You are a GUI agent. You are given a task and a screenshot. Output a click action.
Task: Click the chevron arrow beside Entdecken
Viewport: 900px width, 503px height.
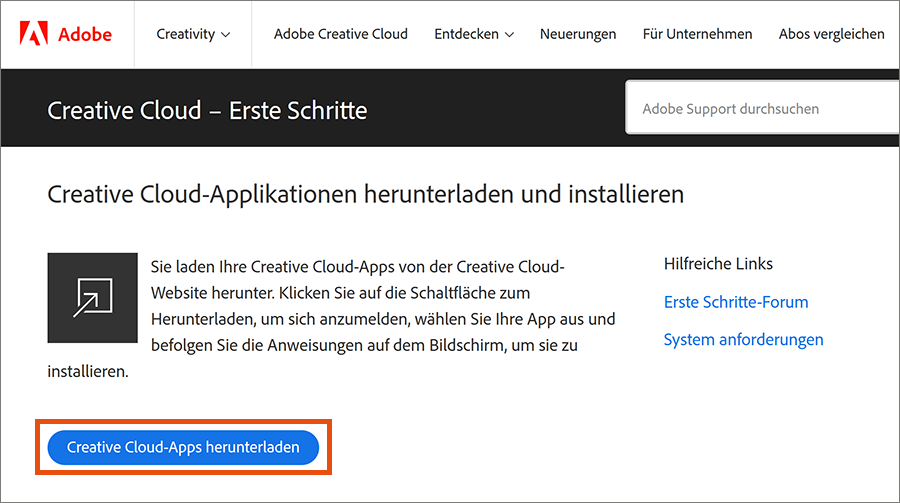click(x=509, y=35)
